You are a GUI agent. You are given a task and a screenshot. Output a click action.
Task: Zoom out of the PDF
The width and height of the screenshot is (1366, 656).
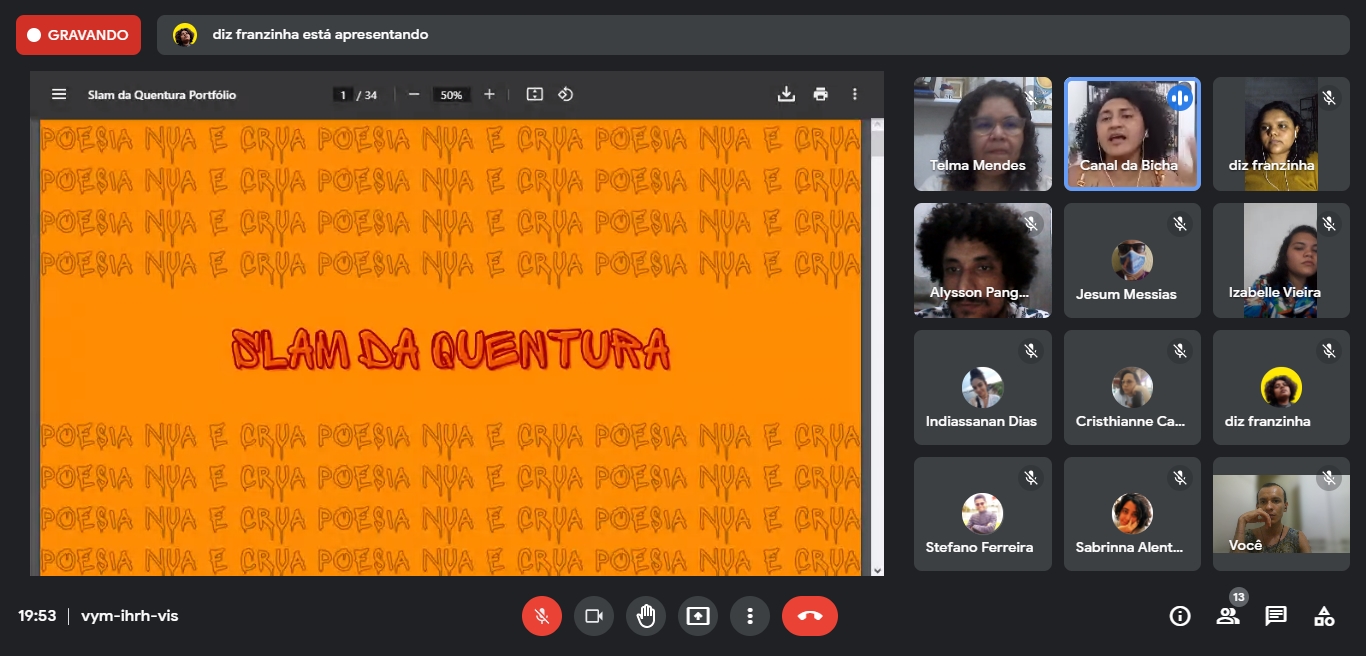414,94
